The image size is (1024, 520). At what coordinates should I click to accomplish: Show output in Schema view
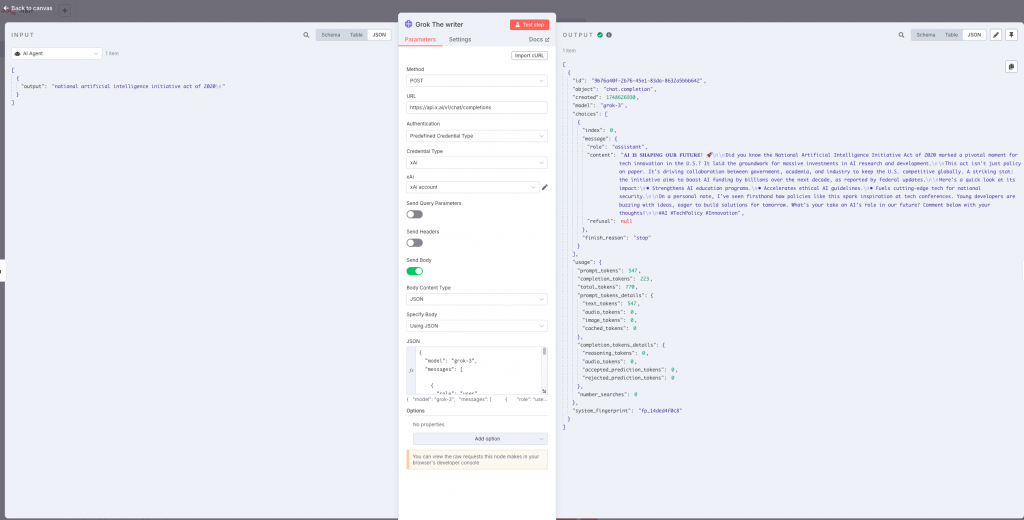point(926,35)
